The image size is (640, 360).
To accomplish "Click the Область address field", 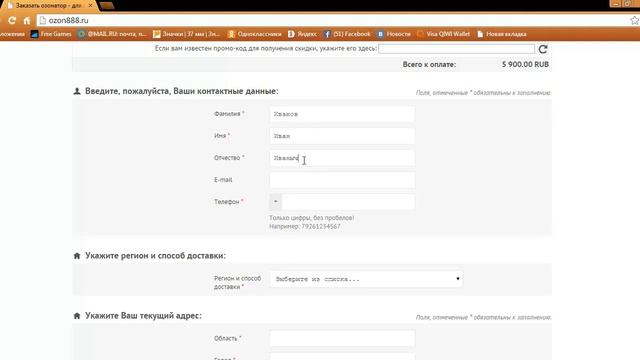I will 342,338.
